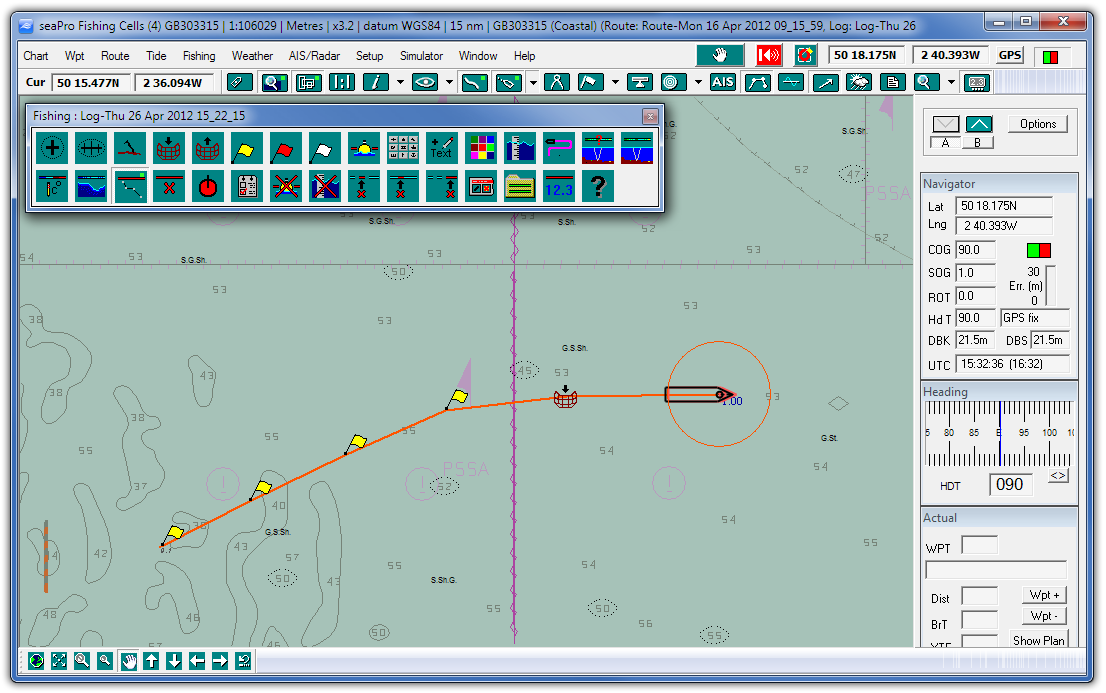Open the Simulator menu
1106x693 pixels.
tap(422, 56)
